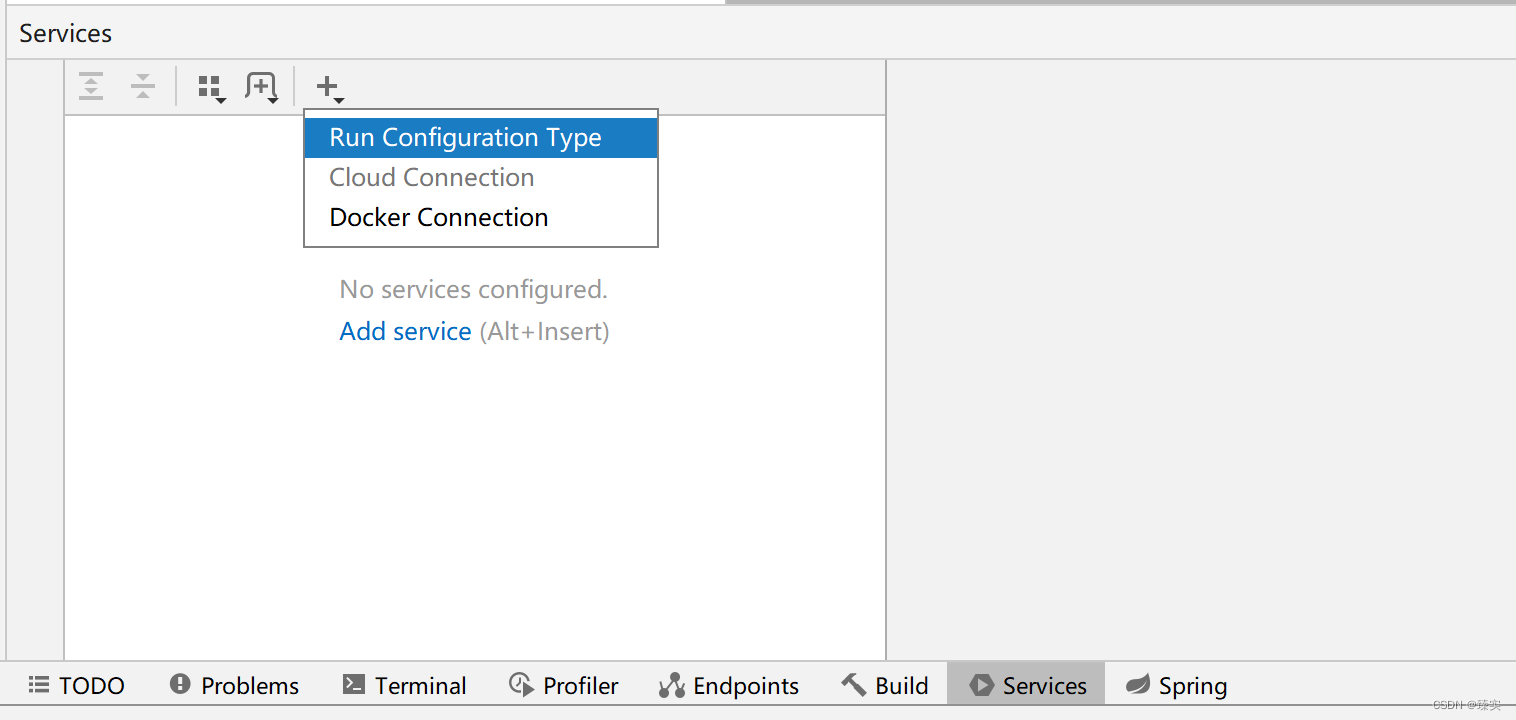The width and height of the screenshot is (1516, 720).
Task: Click the Add service link
Action: 405,331
